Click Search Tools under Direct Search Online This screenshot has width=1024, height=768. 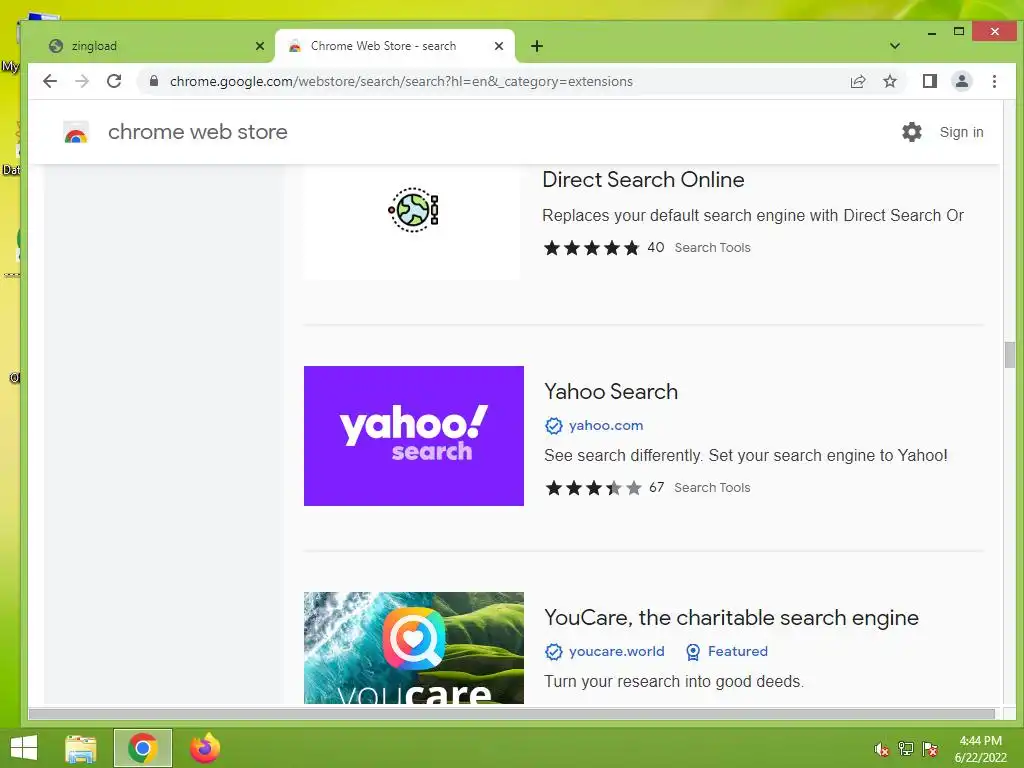click(712, 248)
